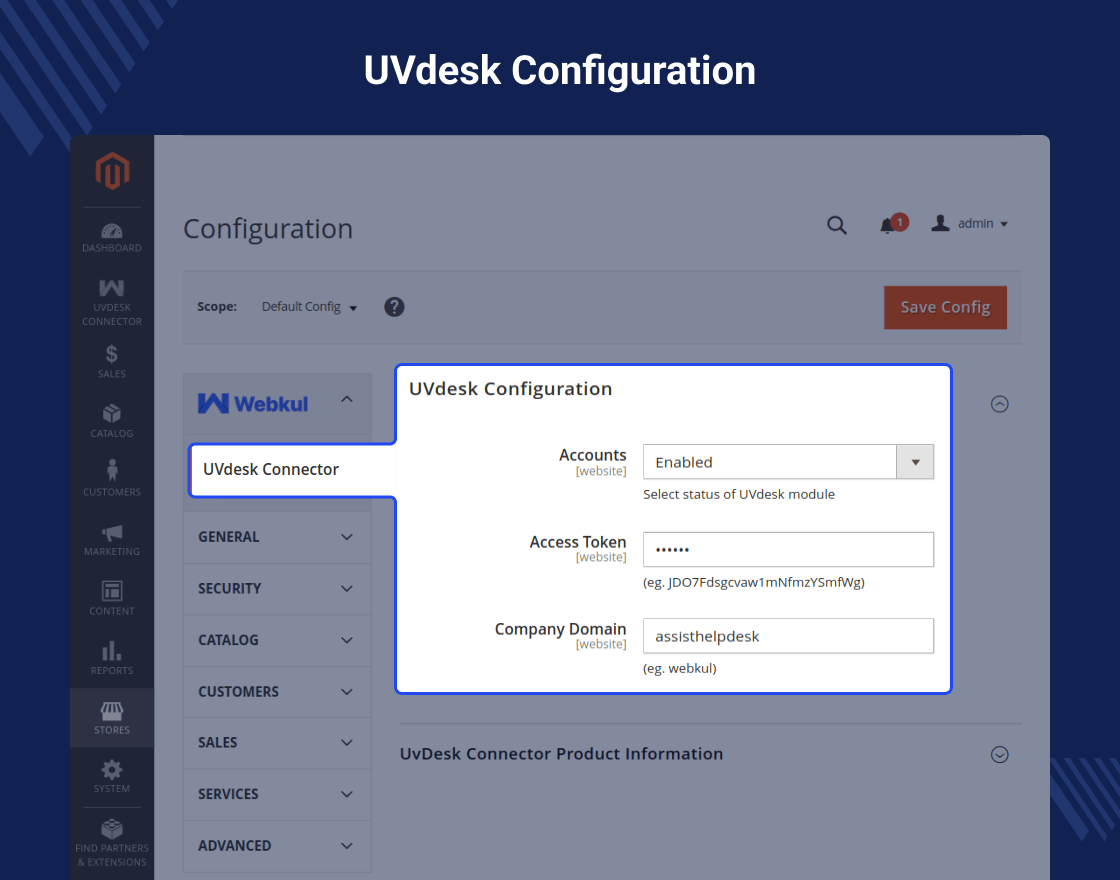Click the Scope label
The height and width of the screenshot is (880, 1120).
point(217,306)
